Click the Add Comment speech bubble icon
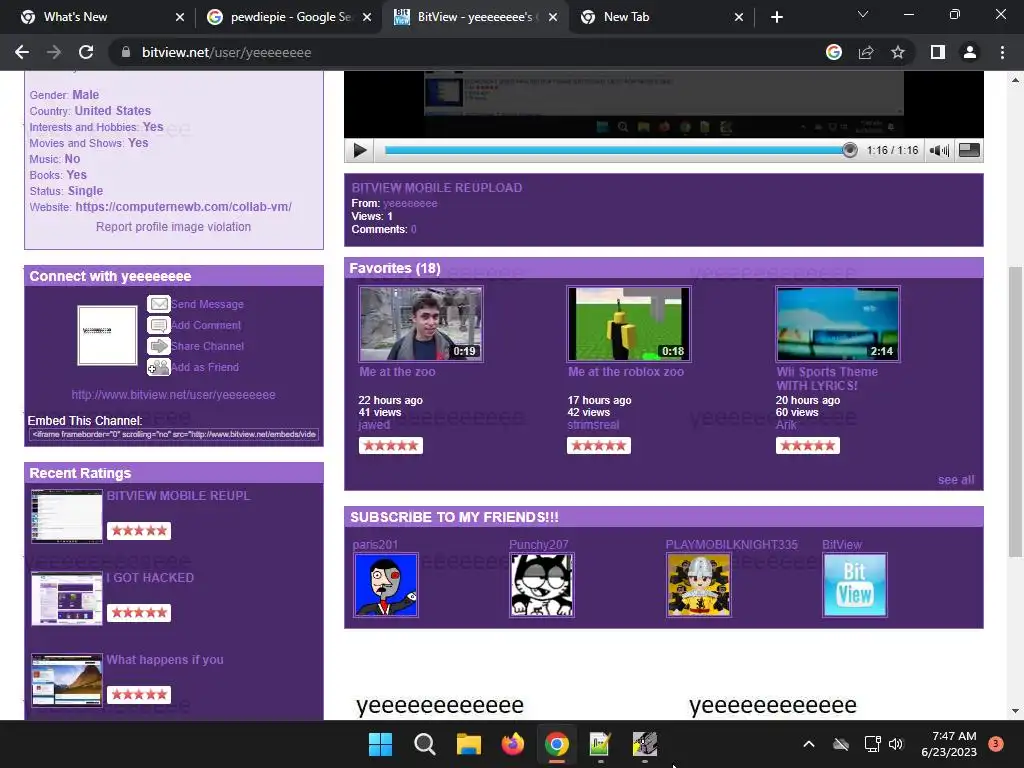This screenshot has height=768, width=1024. 158,325
